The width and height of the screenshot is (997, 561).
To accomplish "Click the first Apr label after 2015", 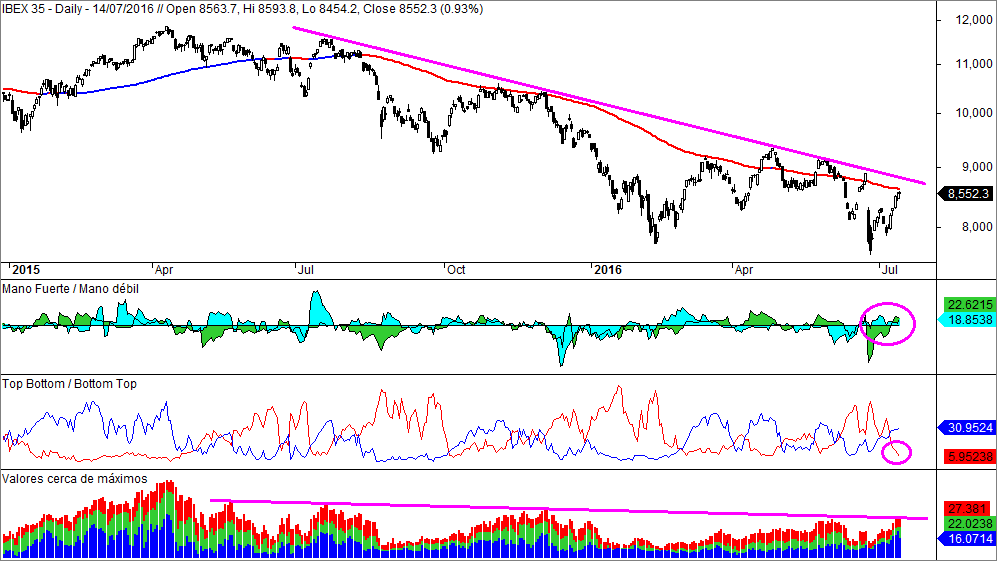I will (x=164, y=270).
